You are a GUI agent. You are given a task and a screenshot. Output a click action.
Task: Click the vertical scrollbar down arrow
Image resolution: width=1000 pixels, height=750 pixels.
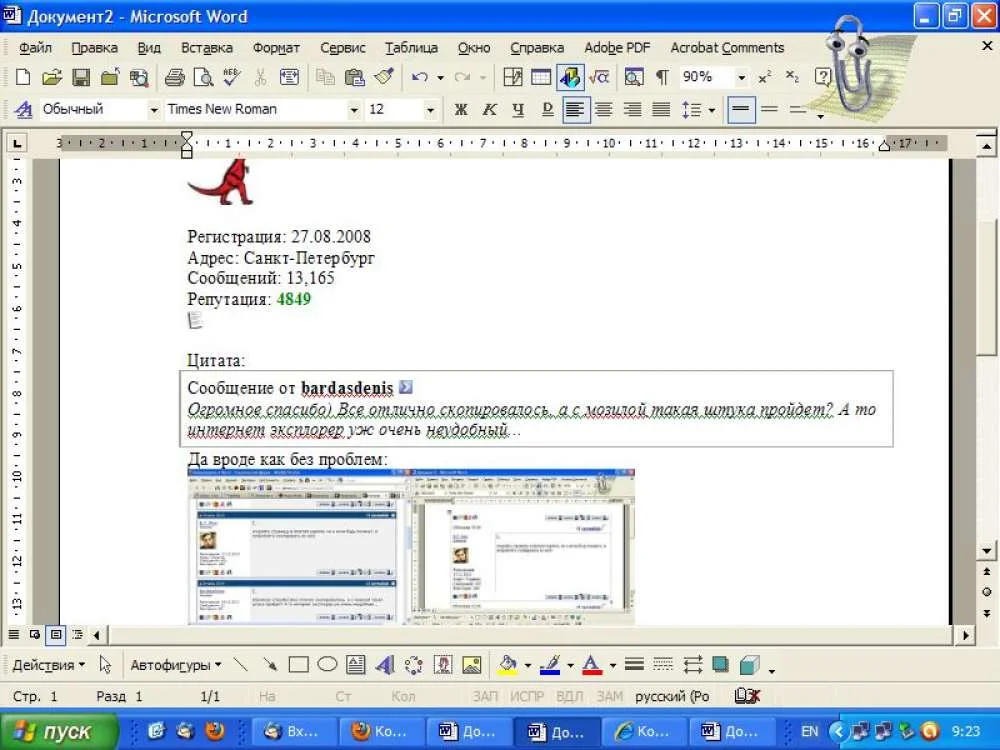pyautogui.click(x=987, y=550)
